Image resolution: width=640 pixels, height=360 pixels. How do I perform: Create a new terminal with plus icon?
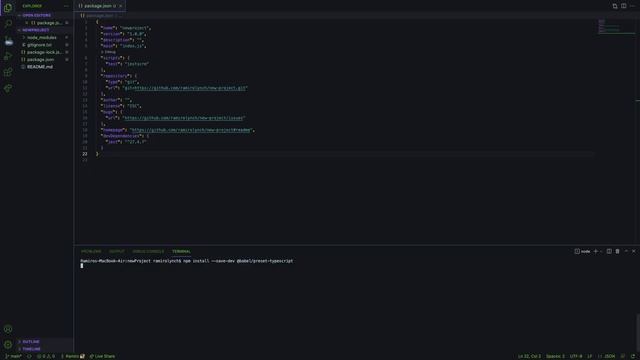click(x=596, y=251)
